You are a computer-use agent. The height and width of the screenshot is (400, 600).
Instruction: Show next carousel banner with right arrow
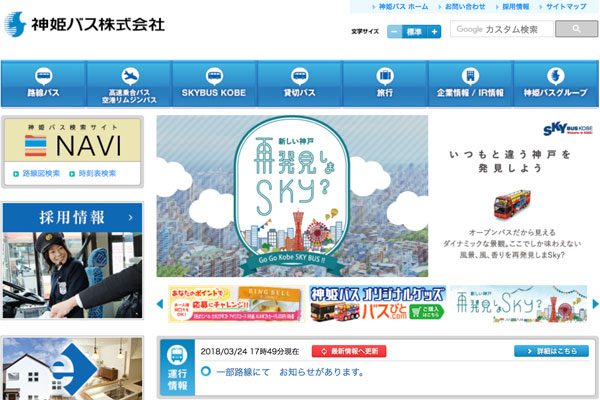[x=595, y=304]
